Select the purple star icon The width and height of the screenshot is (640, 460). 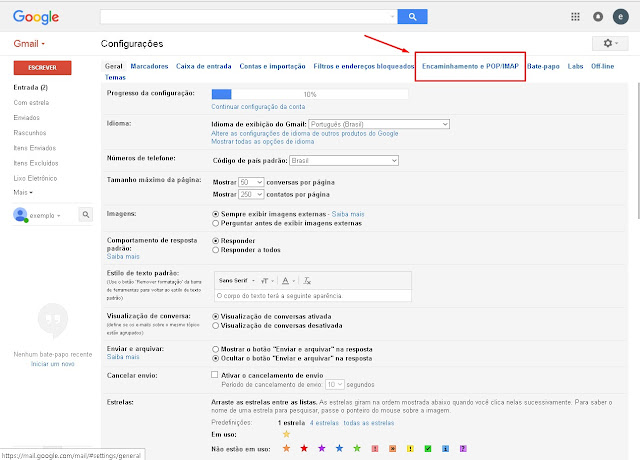(322, 449)
